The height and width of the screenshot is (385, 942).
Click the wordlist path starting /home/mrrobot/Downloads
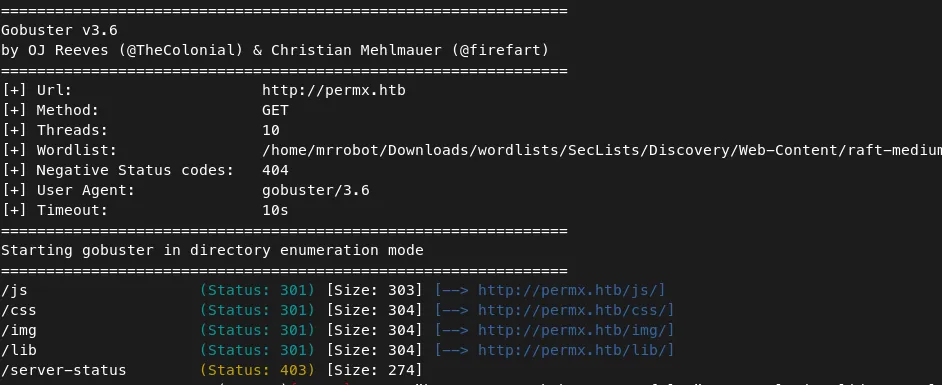(602, 150)
